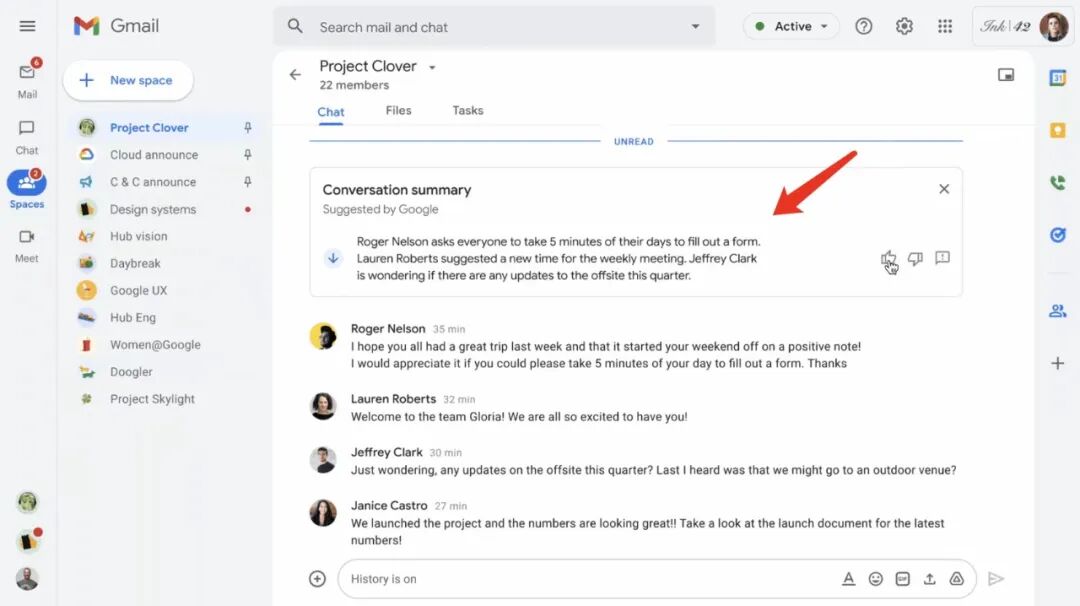The width and height of the screenshot is (1080, 606).
Task: Give thumbs down to the summary
Action: 915,259
